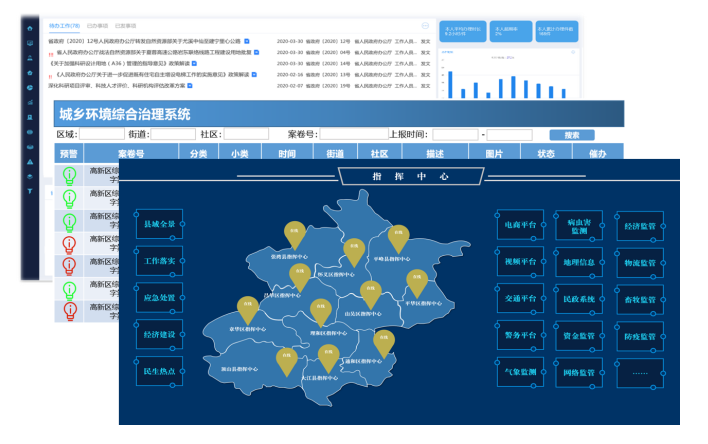Select the 待办工作(78) tab
This screenshot has width=708, height=444.
tap(64, 26)
